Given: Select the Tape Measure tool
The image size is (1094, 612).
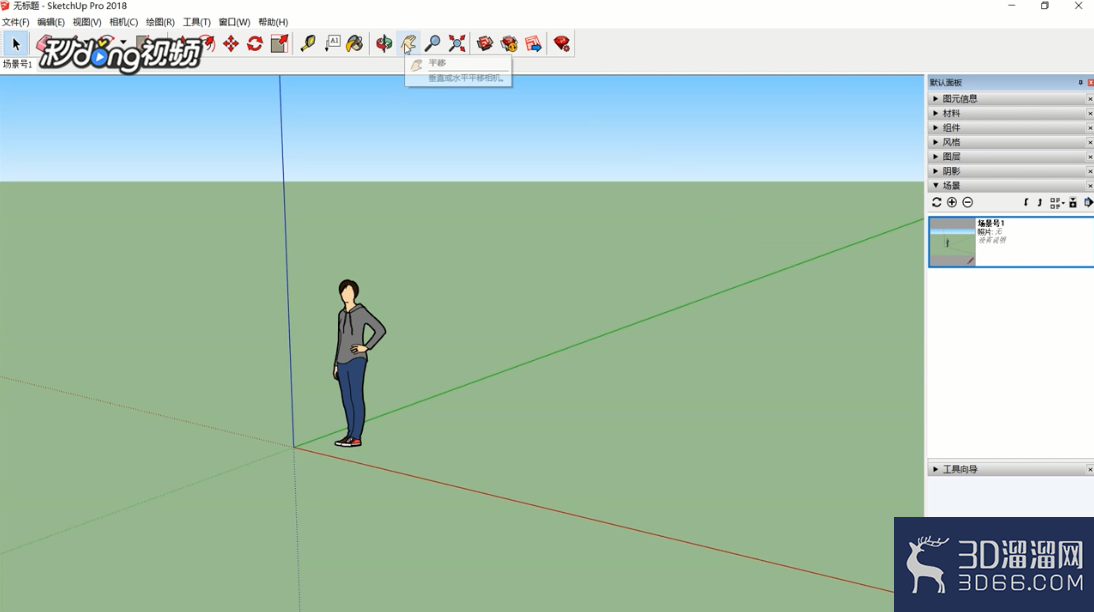Looking at the screenshot, I should tap(308, 44).
